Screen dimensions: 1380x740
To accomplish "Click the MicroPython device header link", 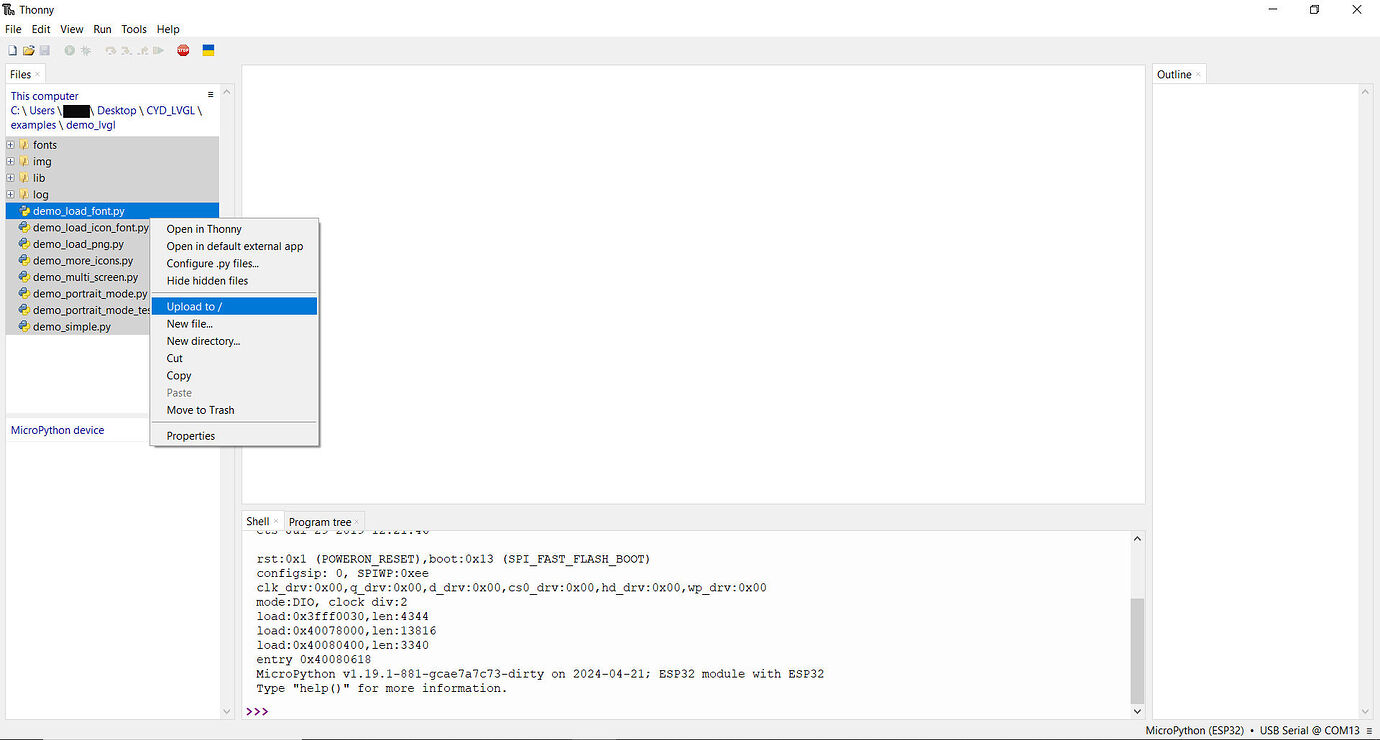I will tap(57, 430).
